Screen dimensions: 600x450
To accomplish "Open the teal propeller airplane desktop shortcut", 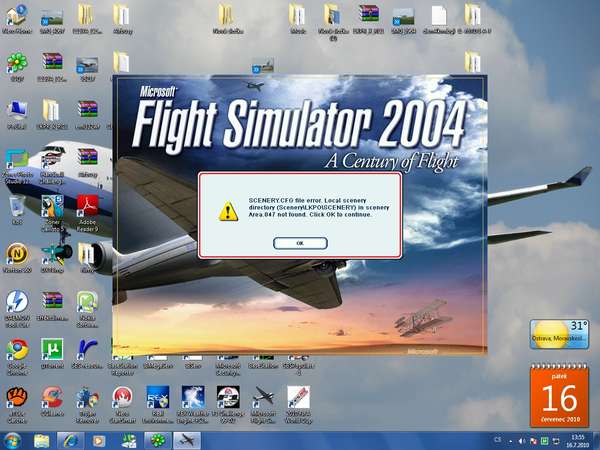I will point(52,257).
